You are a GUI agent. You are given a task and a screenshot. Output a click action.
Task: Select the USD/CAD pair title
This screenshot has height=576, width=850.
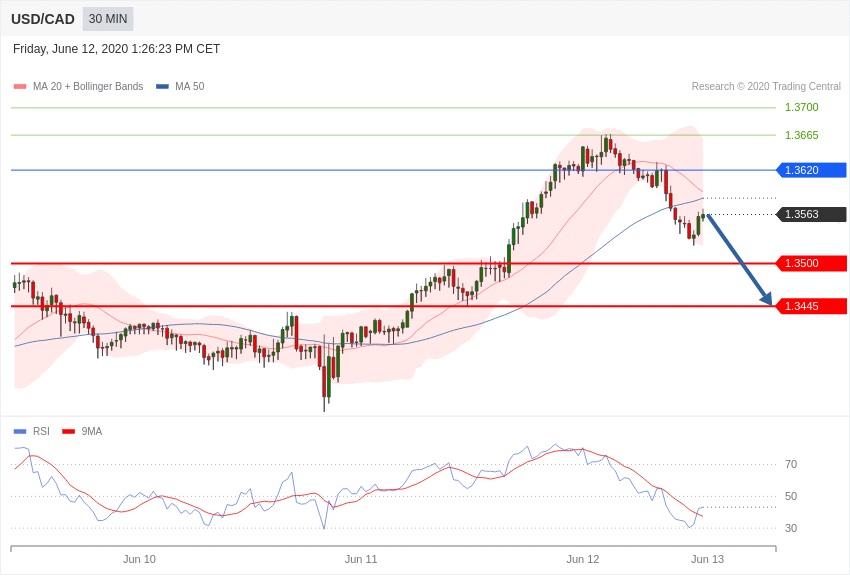[43, 19]
